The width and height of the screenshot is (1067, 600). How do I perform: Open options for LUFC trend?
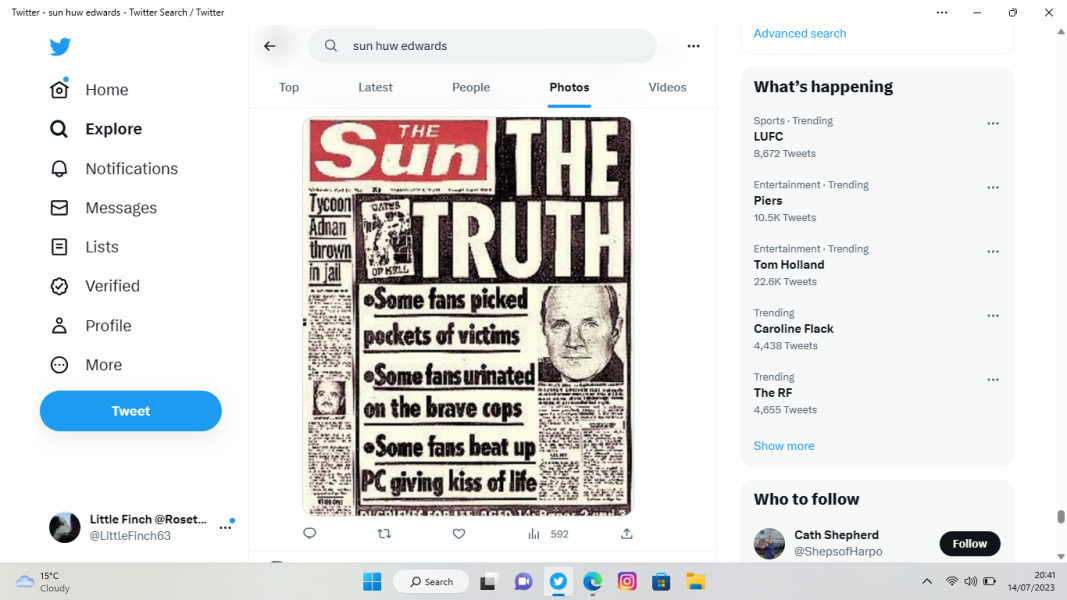tap(993, 123)
